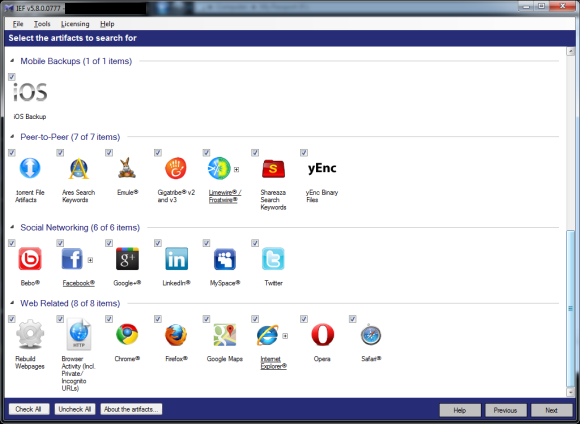Select the Gigatribe v2 and v3 icon
Screen dimensions: 580x424
176,168
